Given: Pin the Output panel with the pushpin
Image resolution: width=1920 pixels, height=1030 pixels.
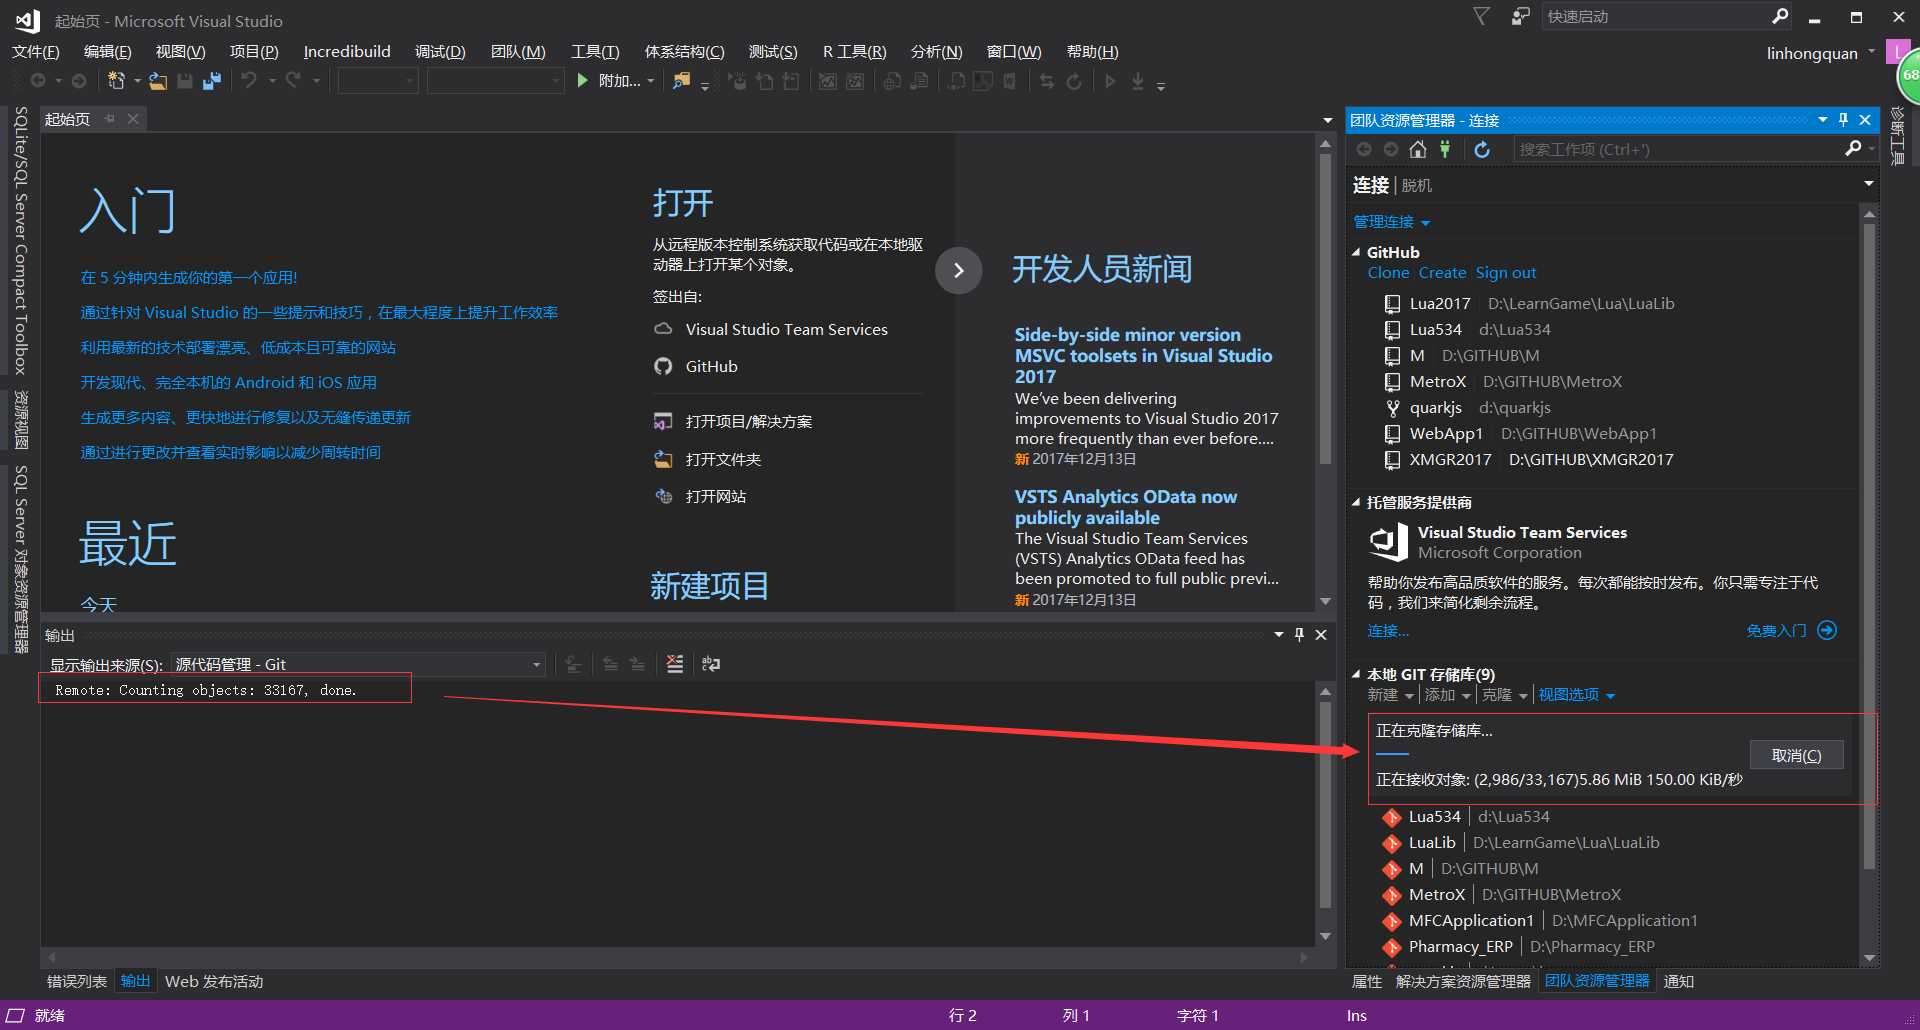Looking at the screenshot, I should coord(1299,634).
